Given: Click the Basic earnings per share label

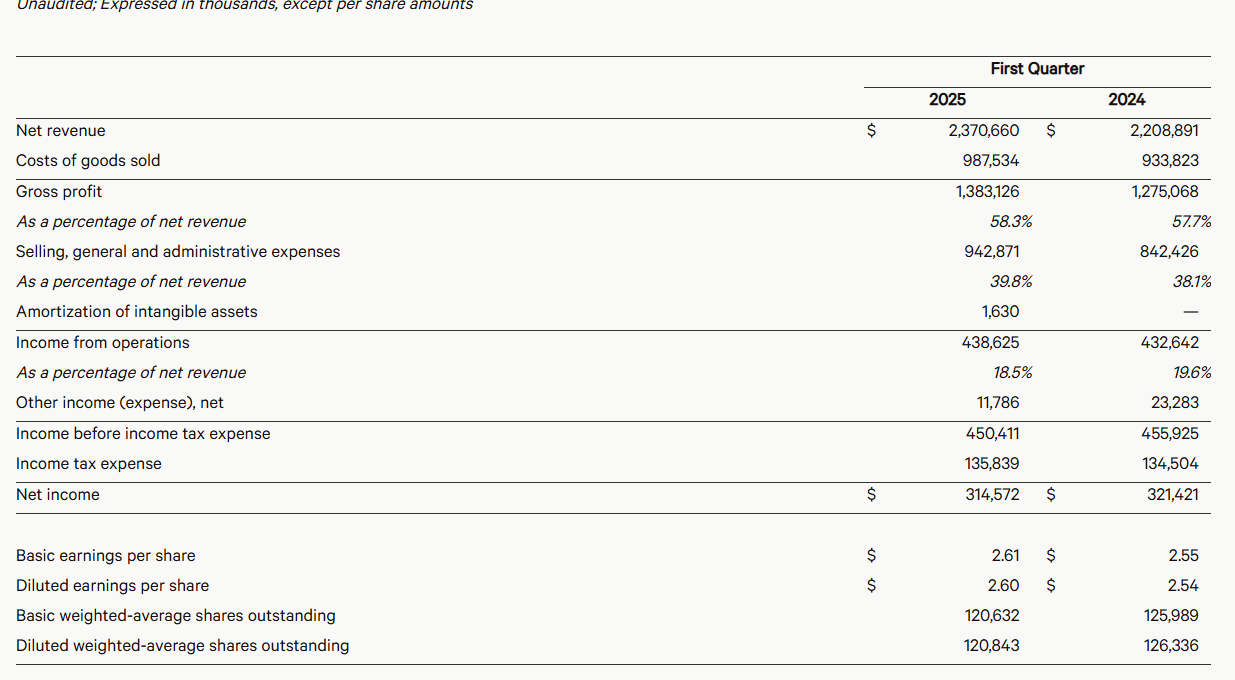Looking at the screenshot, I should pyautogui.click(x=106, y=556).
